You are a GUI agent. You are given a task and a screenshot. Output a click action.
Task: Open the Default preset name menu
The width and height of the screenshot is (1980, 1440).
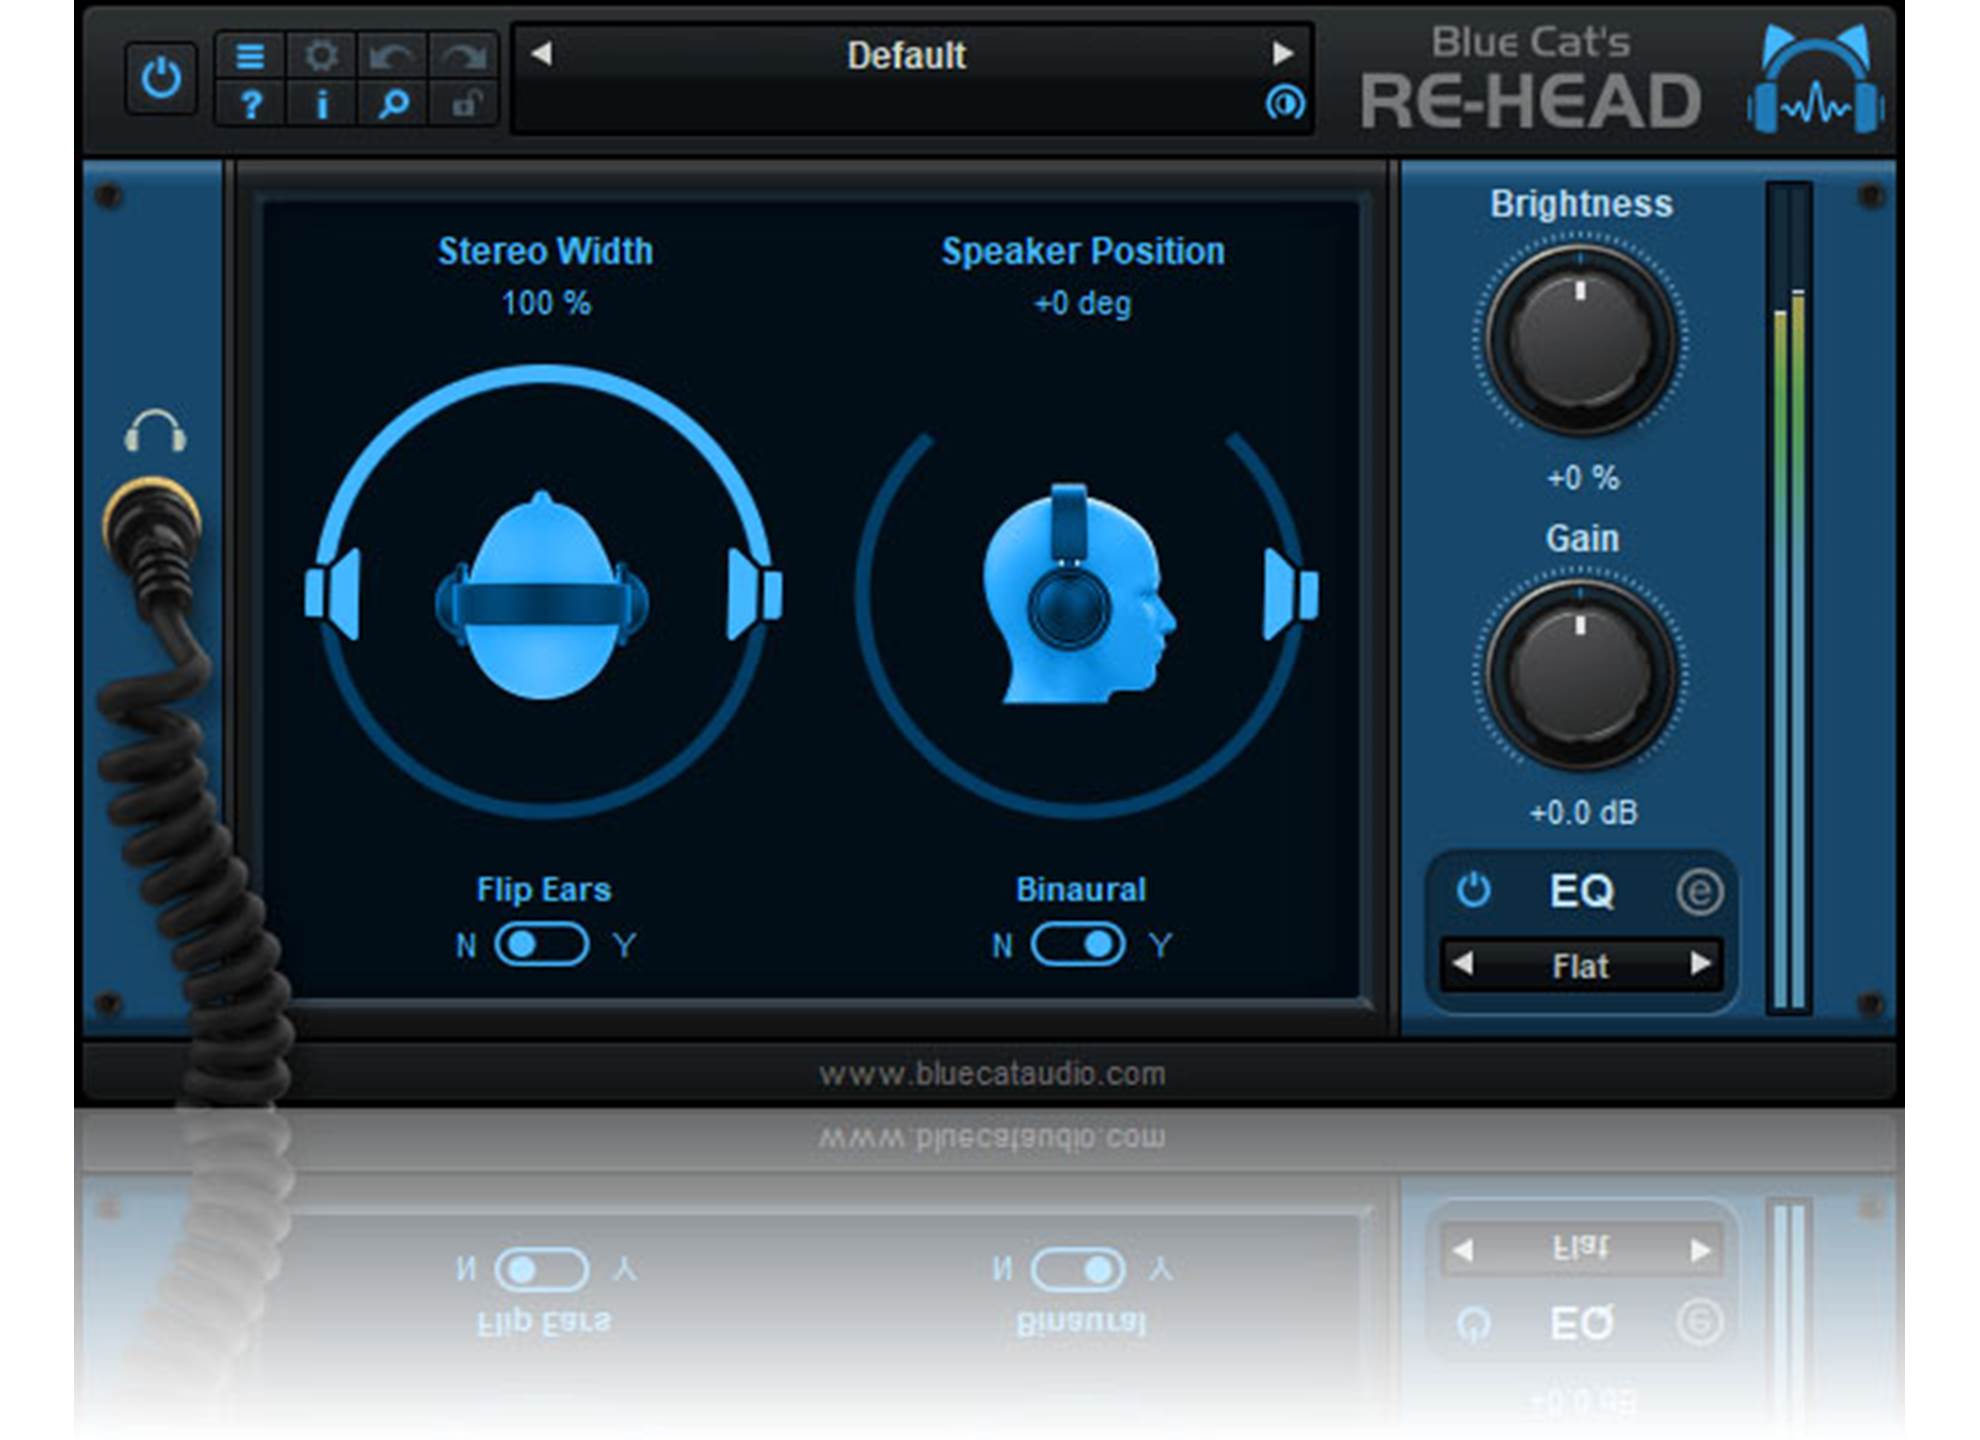[906, 55]
